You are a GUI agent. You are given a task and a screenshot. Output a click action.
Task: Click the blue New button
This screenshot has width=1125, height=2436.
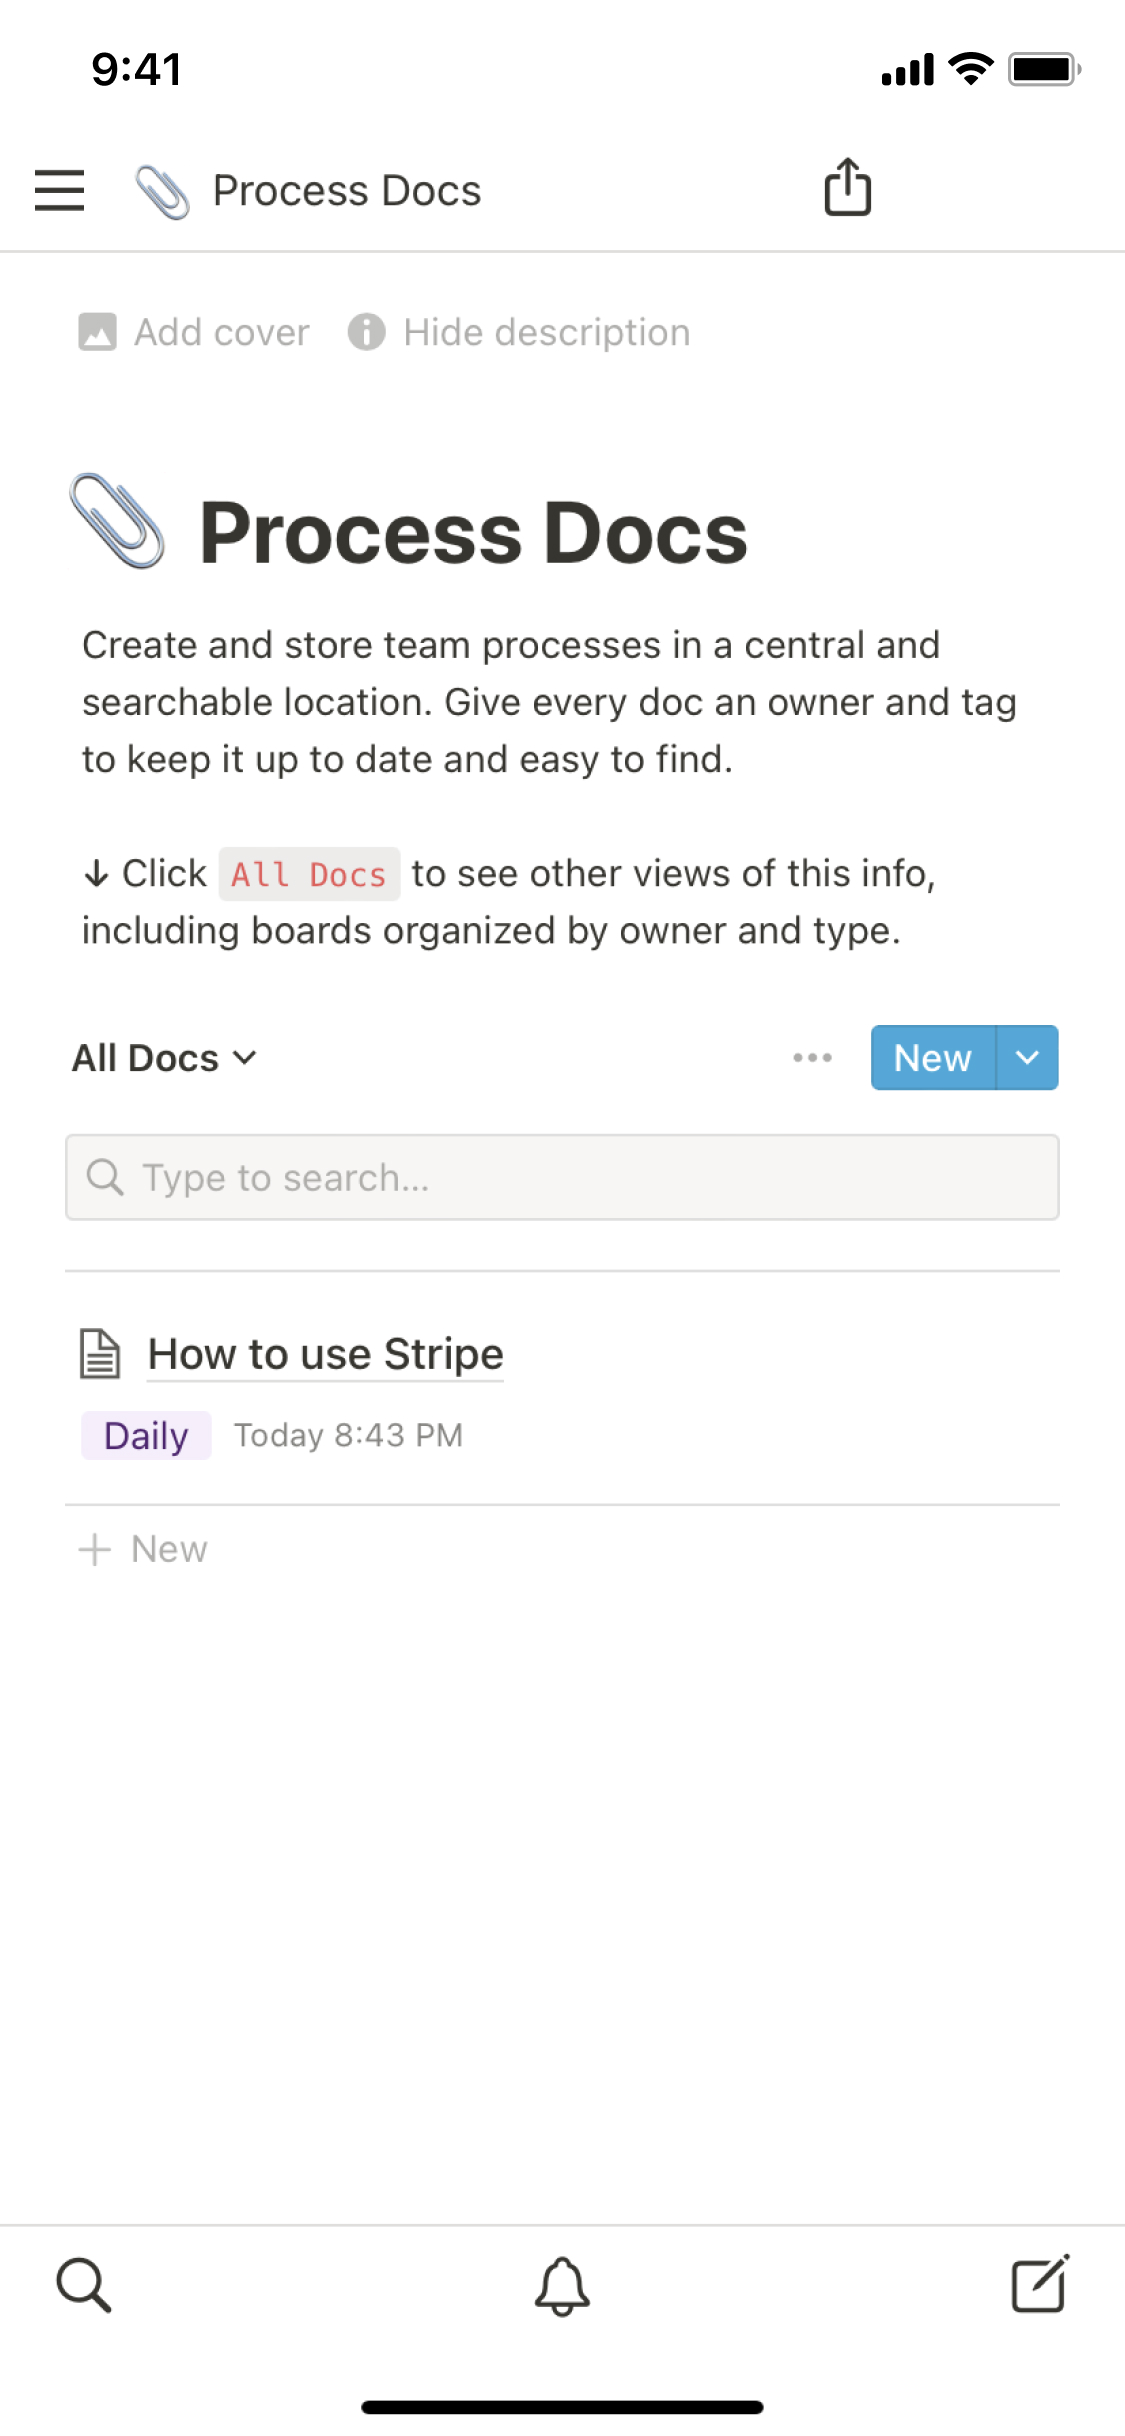click(932, 1058)
